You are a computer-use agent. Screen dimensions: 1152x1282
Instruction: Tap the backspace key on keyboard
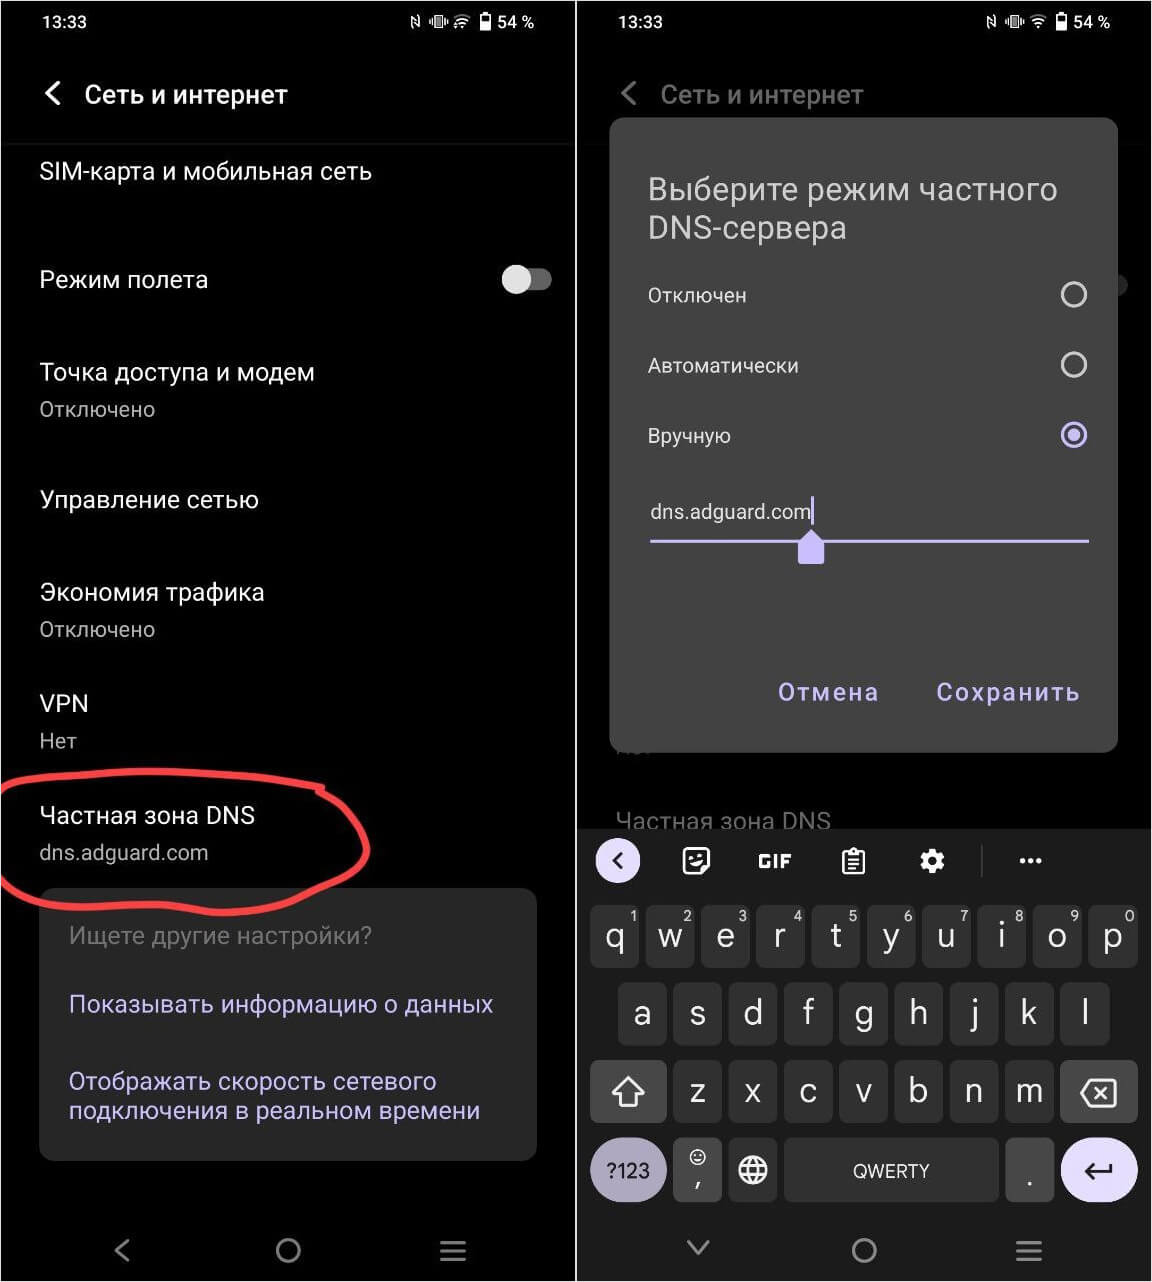1099,1092
